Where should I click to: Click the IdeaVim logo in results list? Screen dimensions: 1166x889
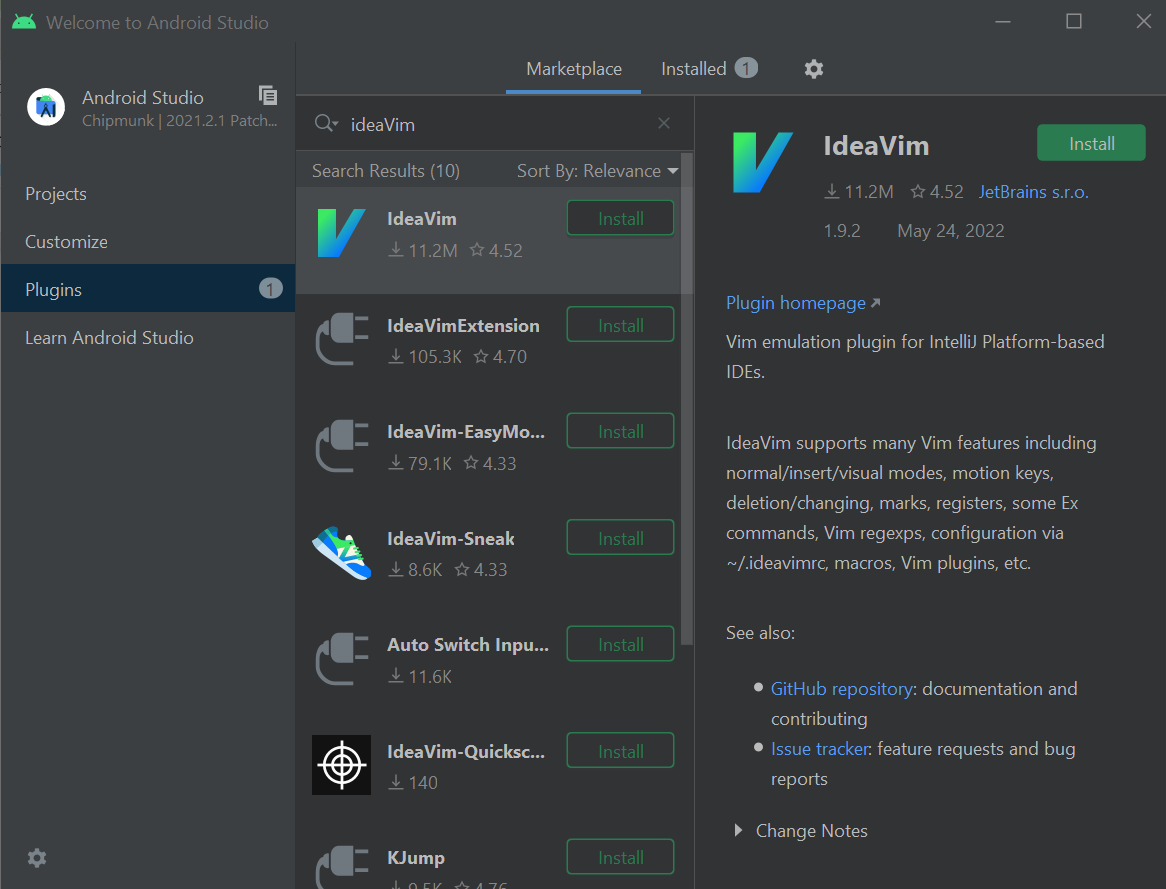click(341, 234)
